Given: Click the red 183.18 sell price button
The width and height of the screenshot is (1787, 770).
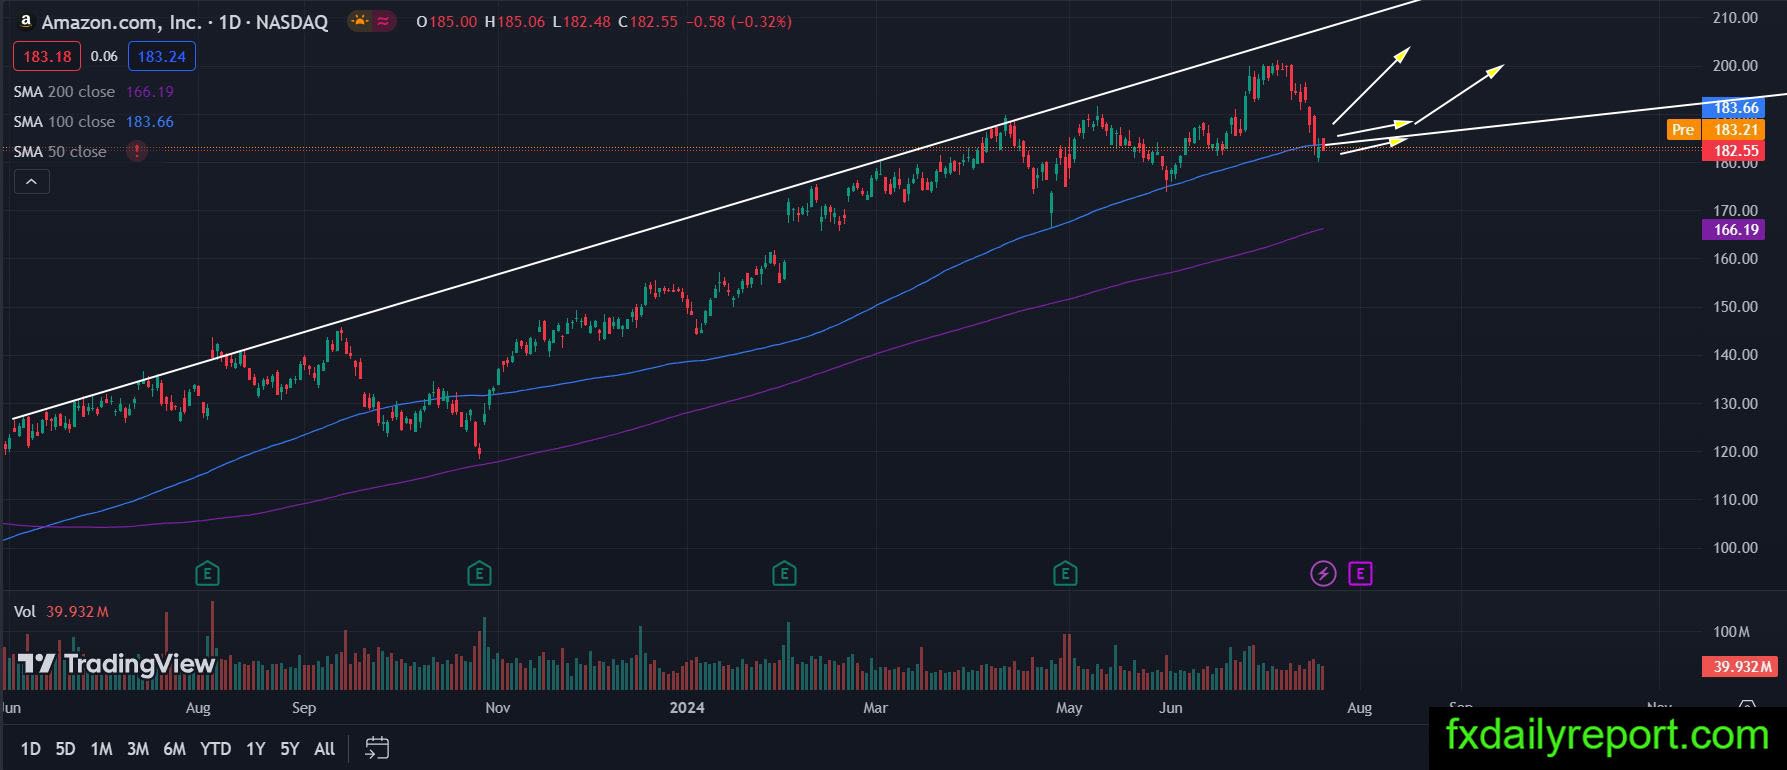Looking at the screenshot, I should click(x=48, y=56).
